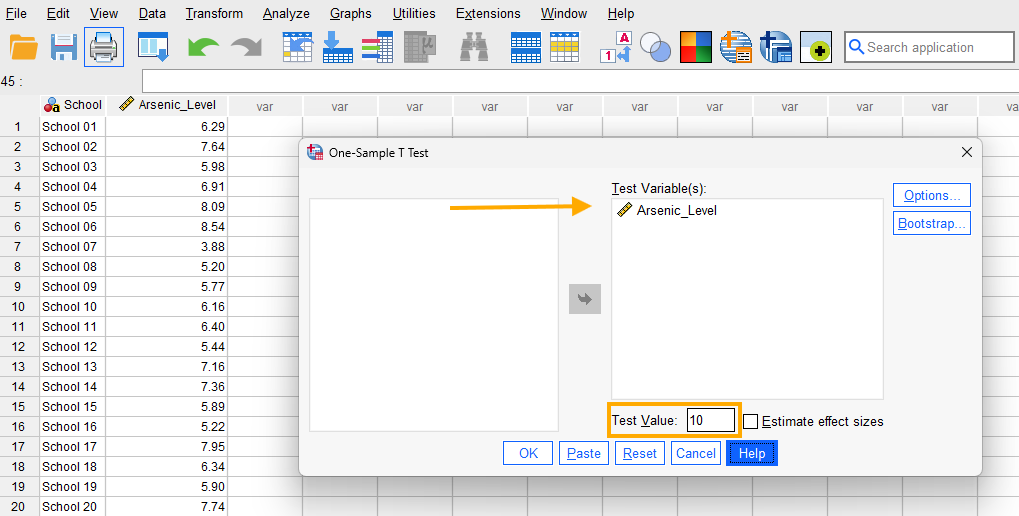Click the cell editor bar beside 45 :

pos(580,81)
